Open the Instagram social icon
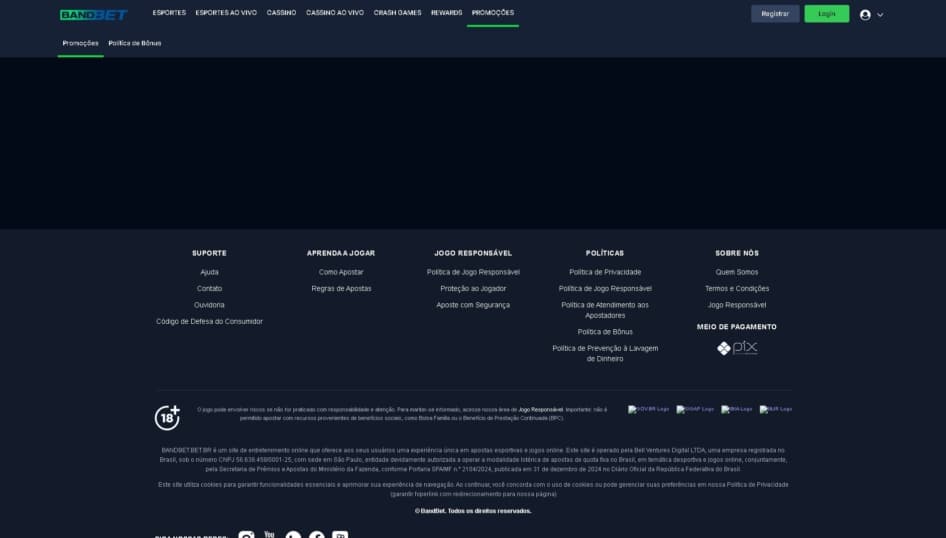The image size is (946, 538). (x=246, y=535)
